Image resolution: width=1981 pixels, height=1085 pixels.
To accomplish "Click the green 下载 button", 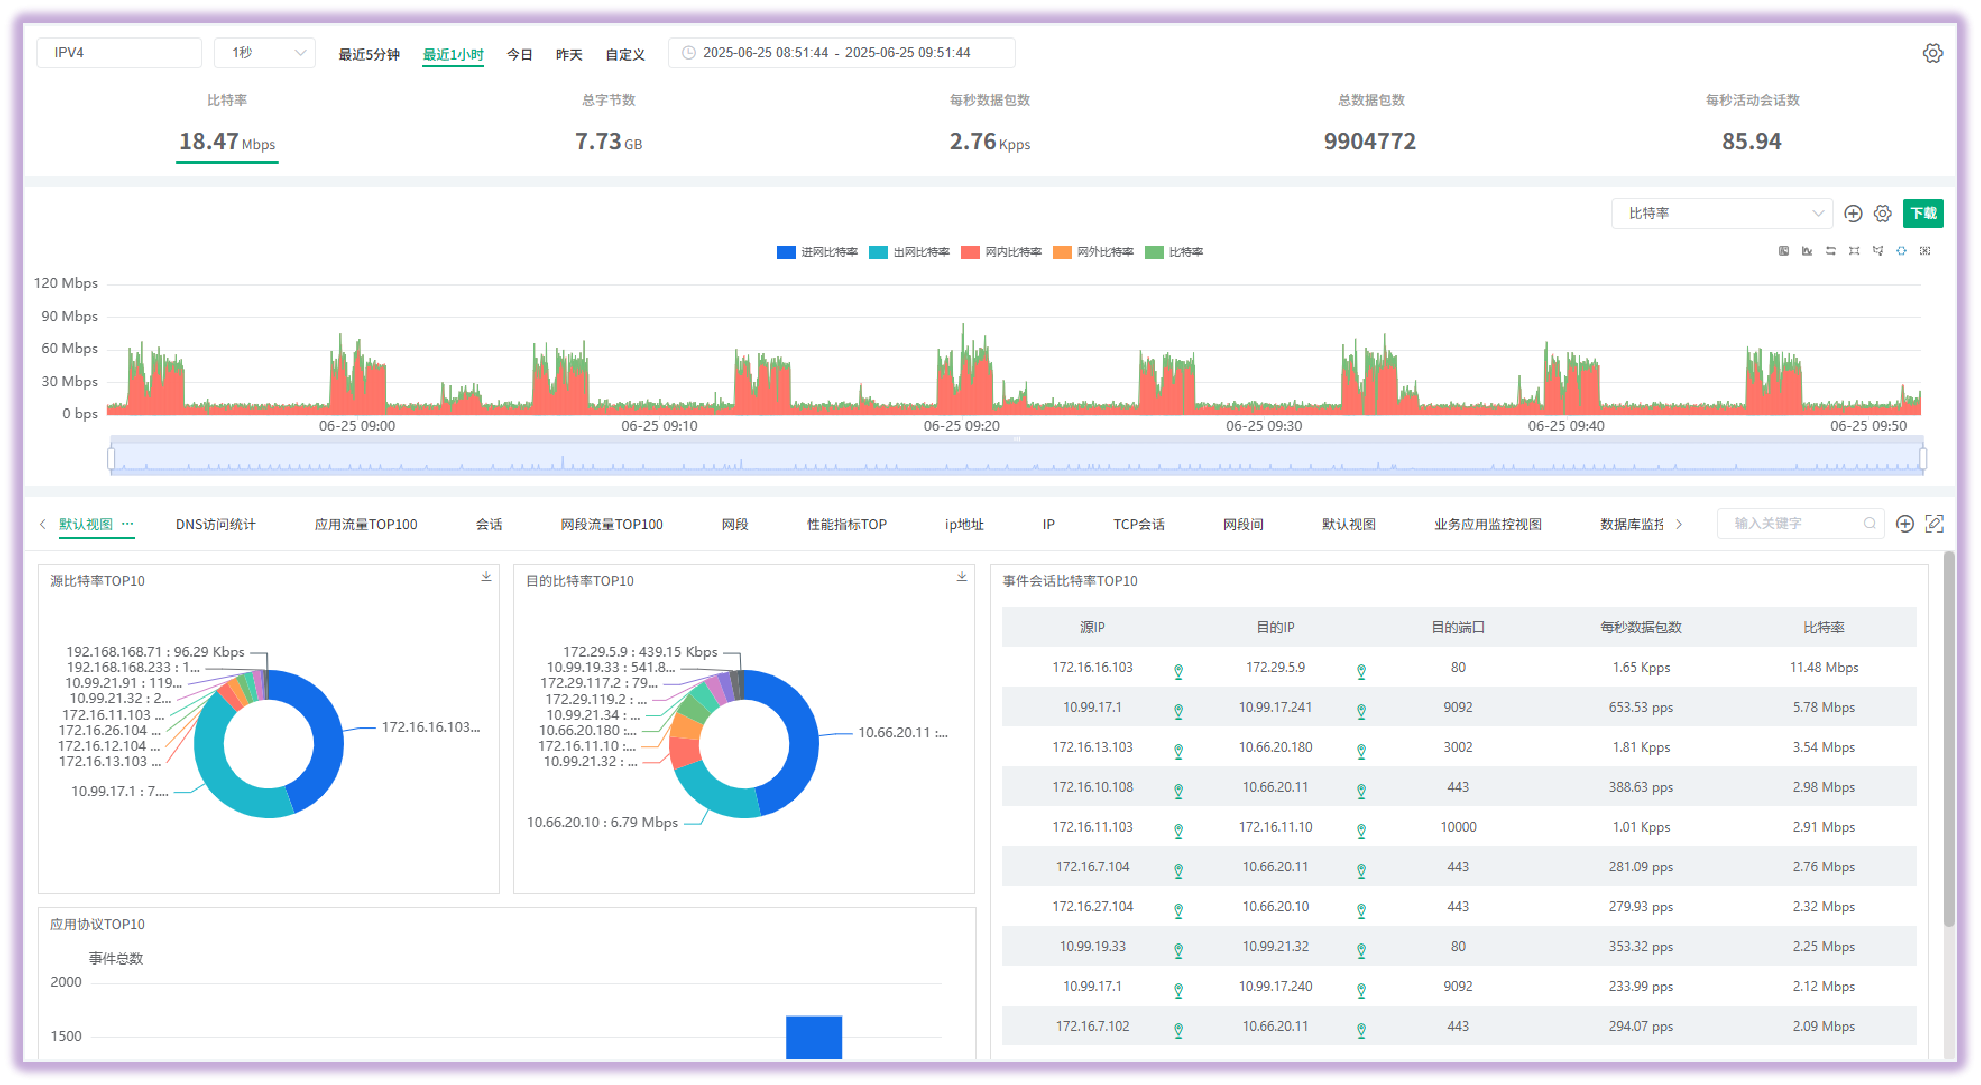I will pos(1923,213).
